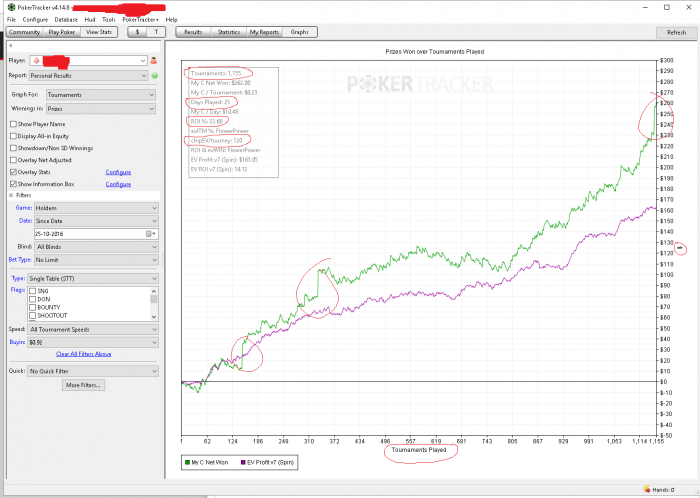Switch to the Results tab
The width and height of the screenshot is (700, 498).
[x=193, y=32]
